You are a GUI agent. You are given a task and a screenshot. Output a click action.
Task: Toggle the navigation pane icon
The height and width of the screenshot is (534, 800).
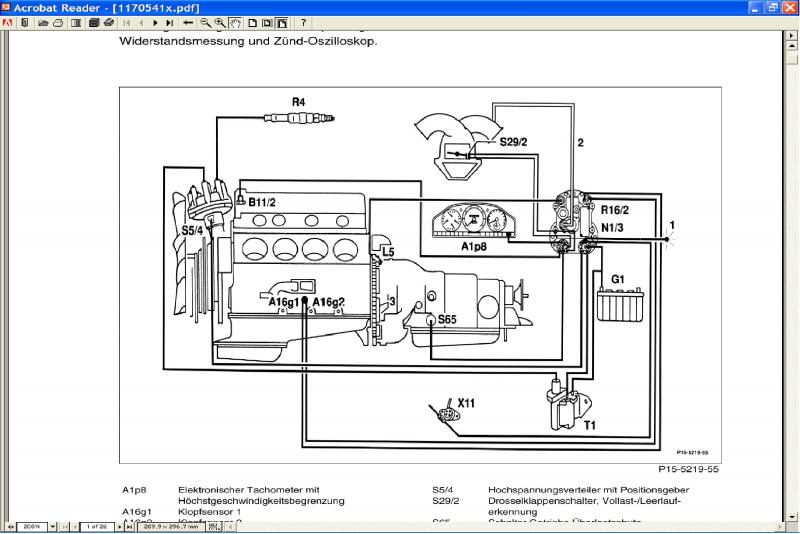(76, 23)
